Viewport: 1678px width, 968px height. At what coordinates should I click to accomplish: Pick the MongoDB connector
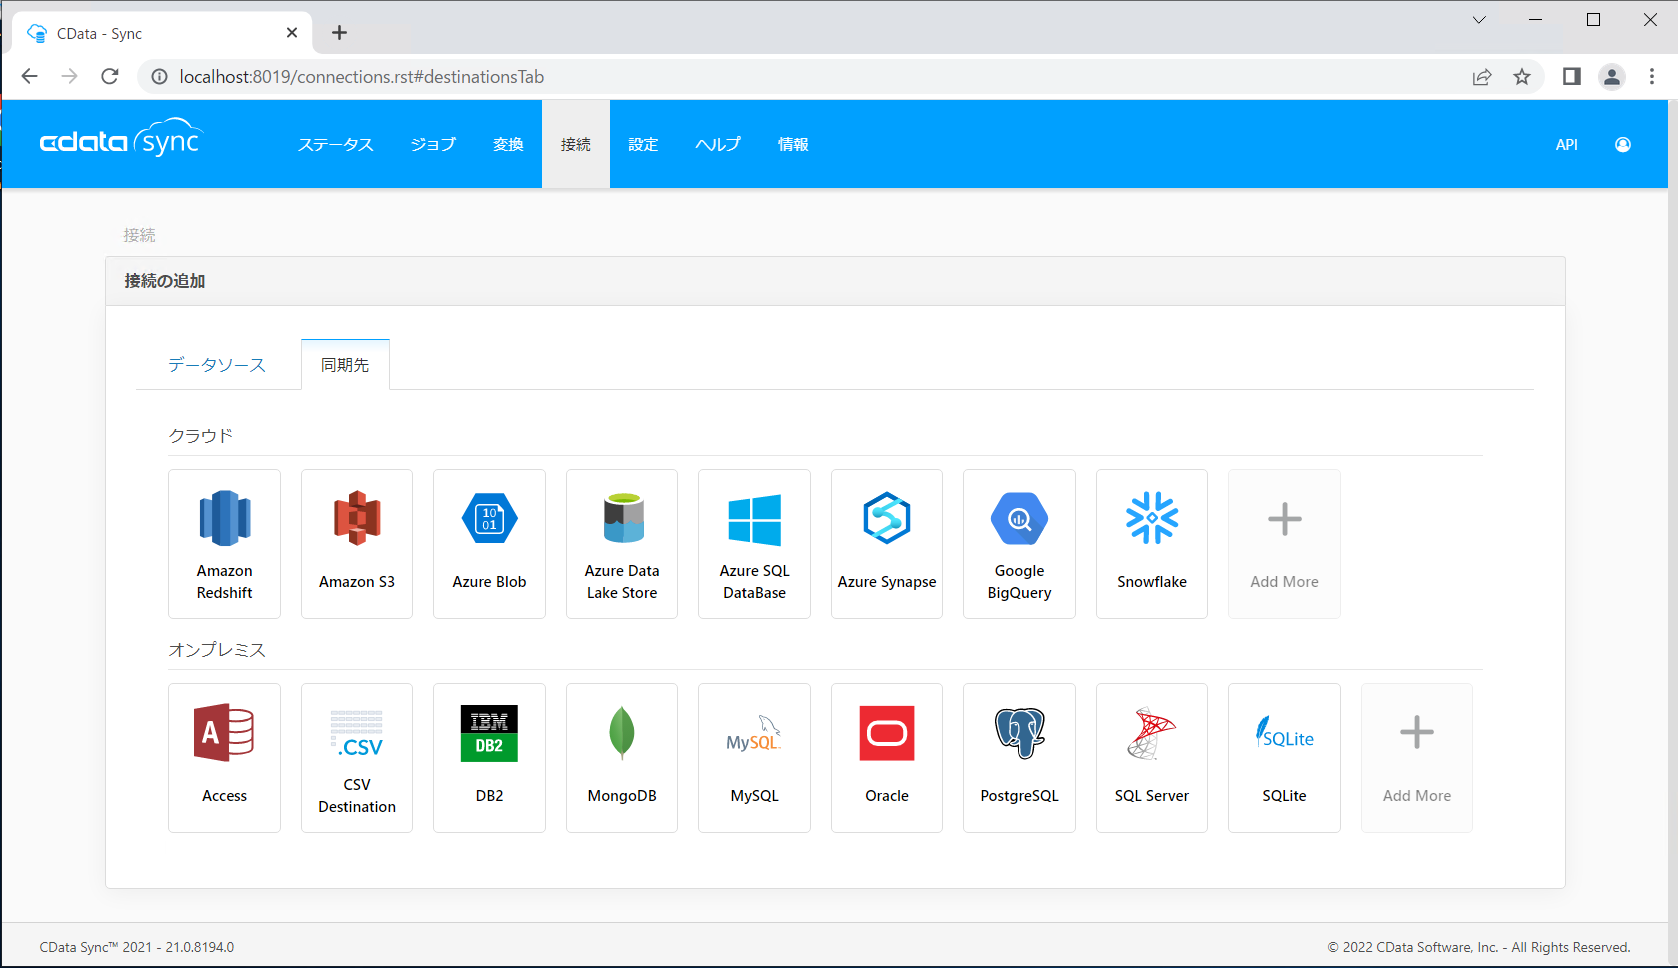[x=622, y=758]
